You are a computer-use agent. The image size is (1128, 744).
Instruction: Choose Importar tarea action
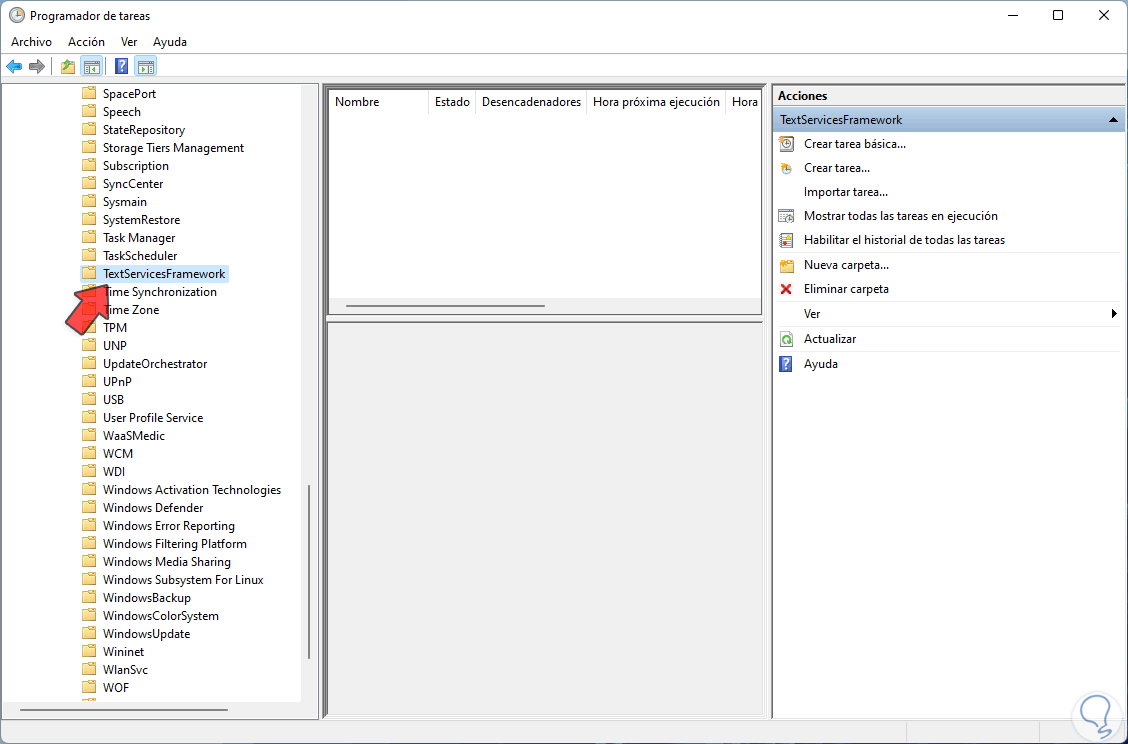pyautogui.click(x=846, y=192)
